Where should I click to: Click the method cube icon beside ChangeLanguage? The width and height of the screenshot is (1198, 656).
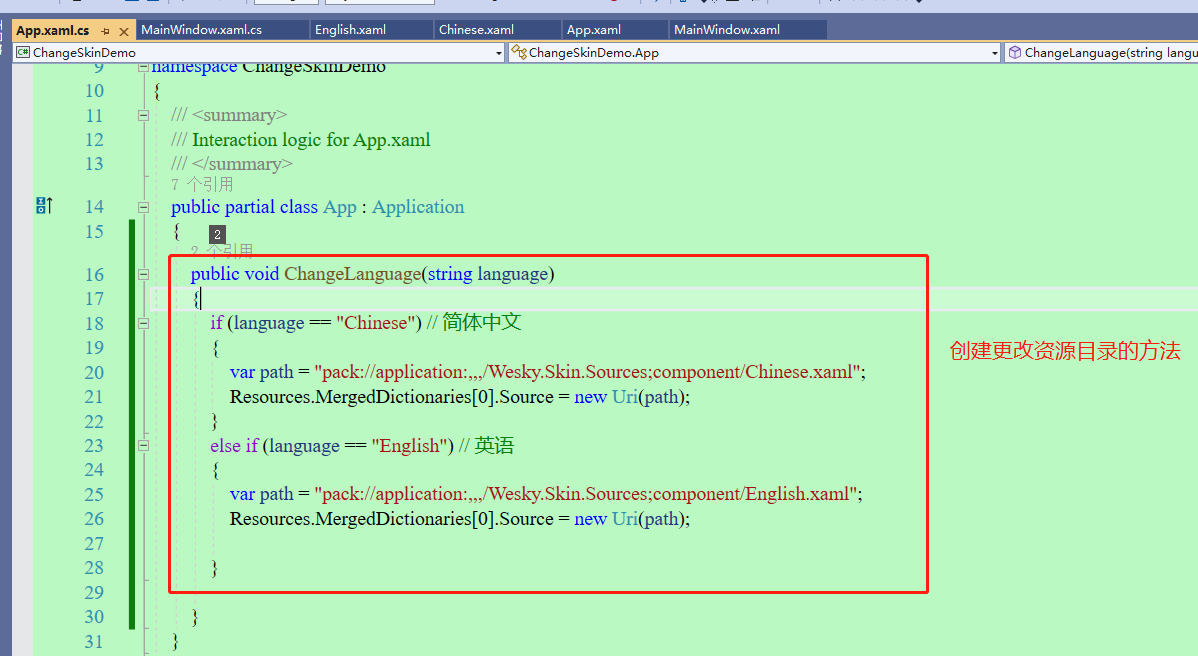click(x=1014, y=53)
